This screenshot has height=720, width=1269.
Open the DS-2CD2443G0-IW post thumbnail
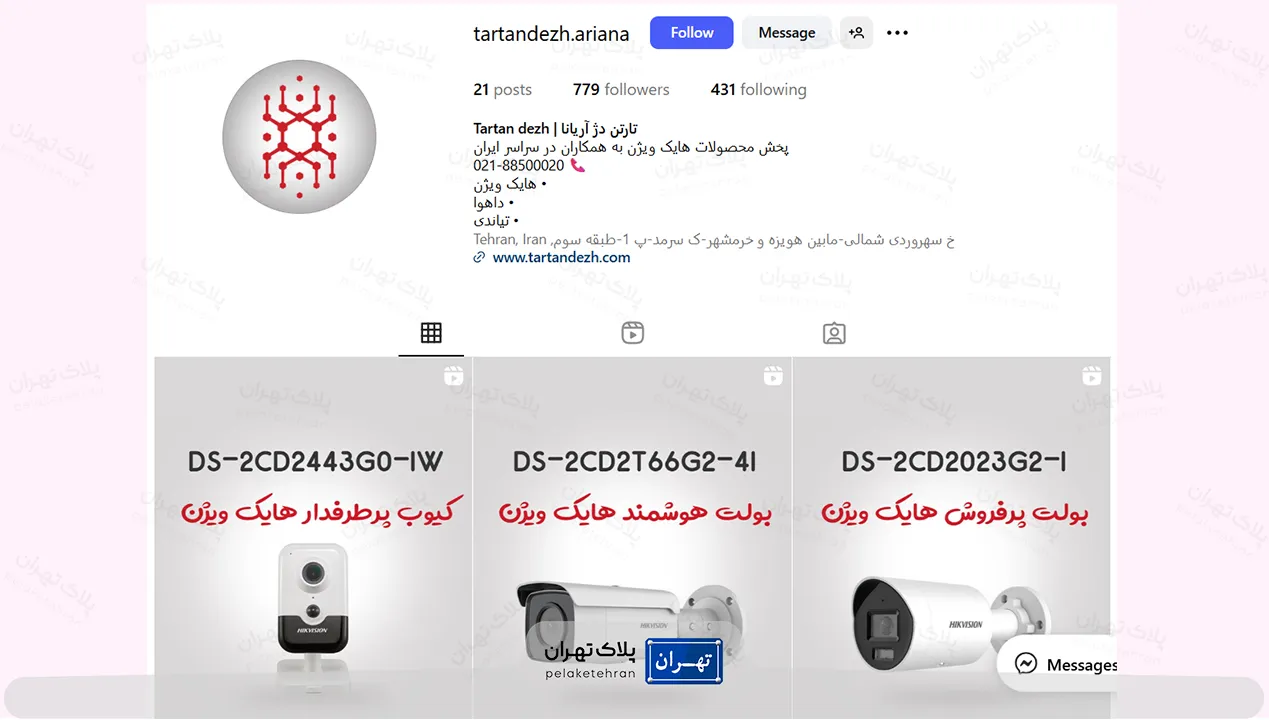tap(313, 538)
